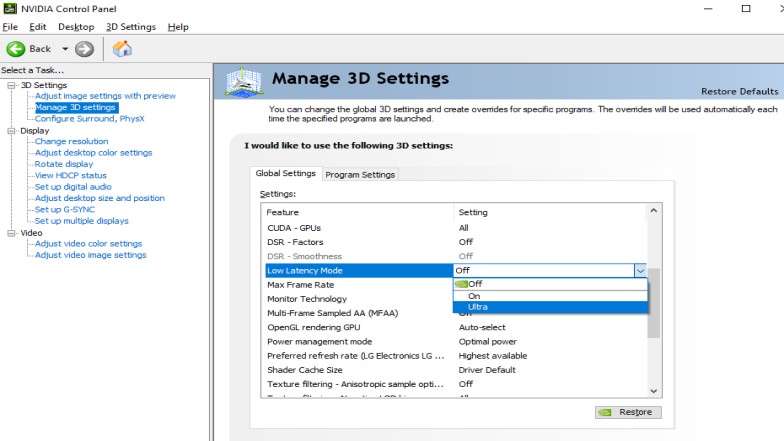The image size is (784, 441).
Task: Click the NVIDIA Control Panel title icon
Action: (x=10, y=8)
